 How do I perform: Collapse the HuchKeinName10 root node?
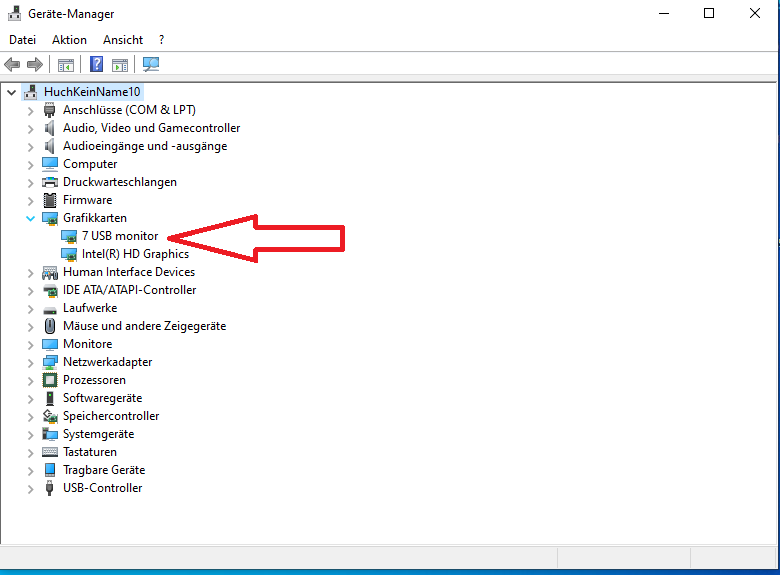(11, 92)
